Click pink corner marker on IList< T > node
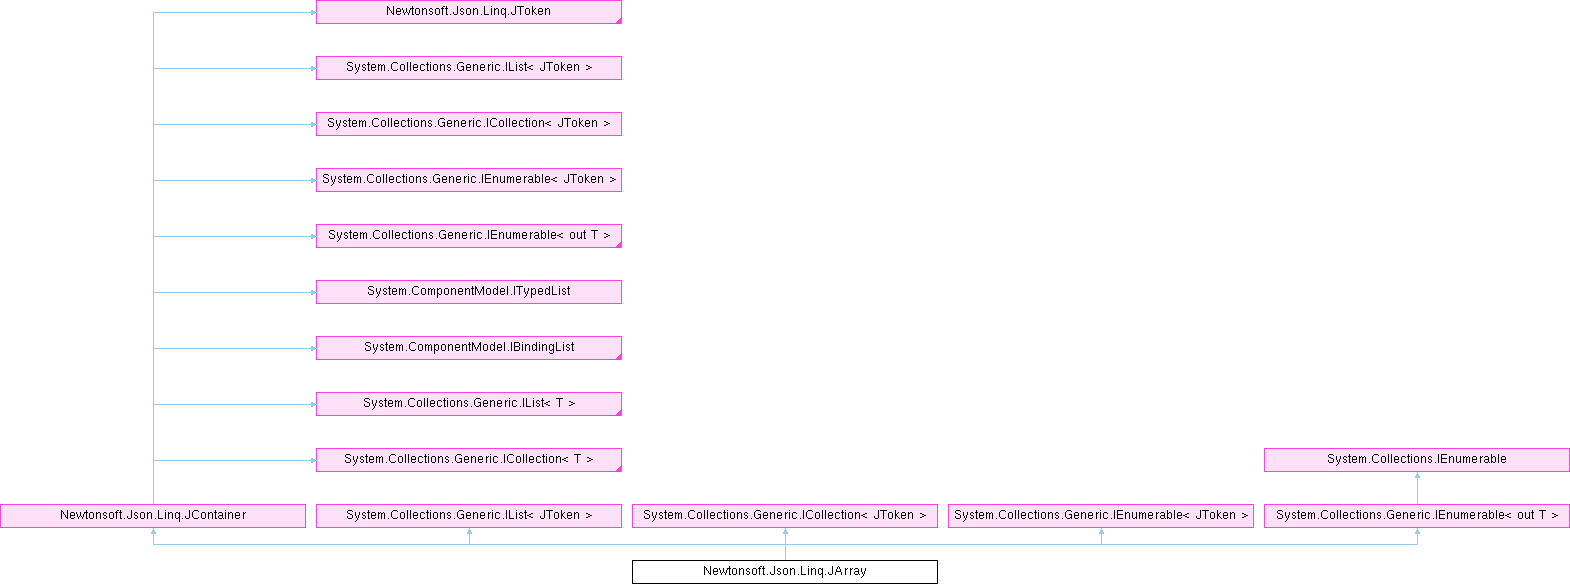The height and width of the screenshot is (584, 1570). click(x=618, y=412)
